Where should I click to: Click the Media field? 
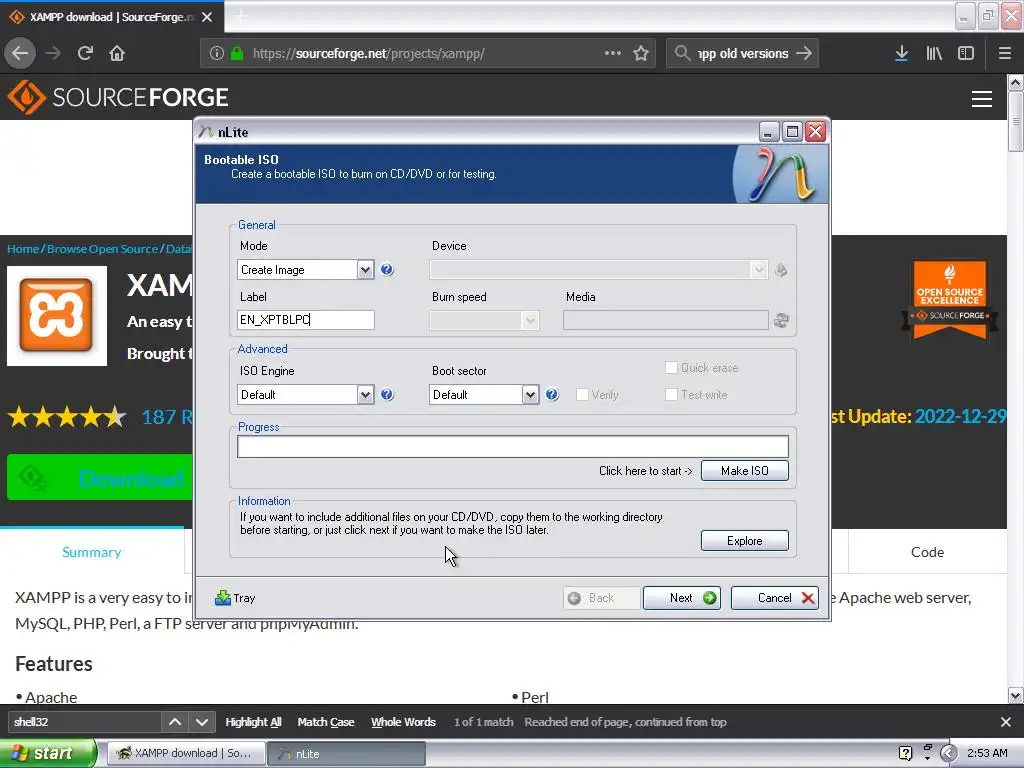665,320
